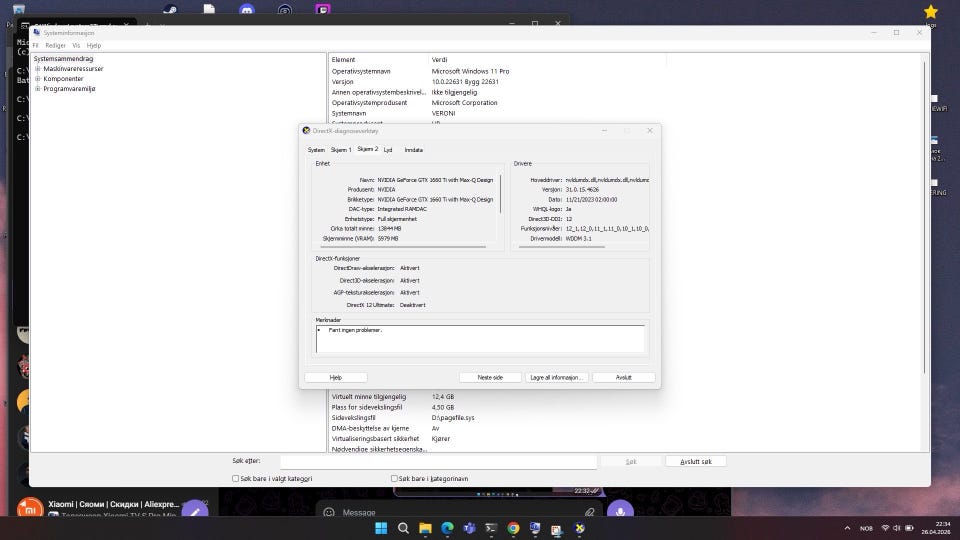Screen dimensions: 960x540
Task: Open the Rediger menu
Action: coord(55,45)
